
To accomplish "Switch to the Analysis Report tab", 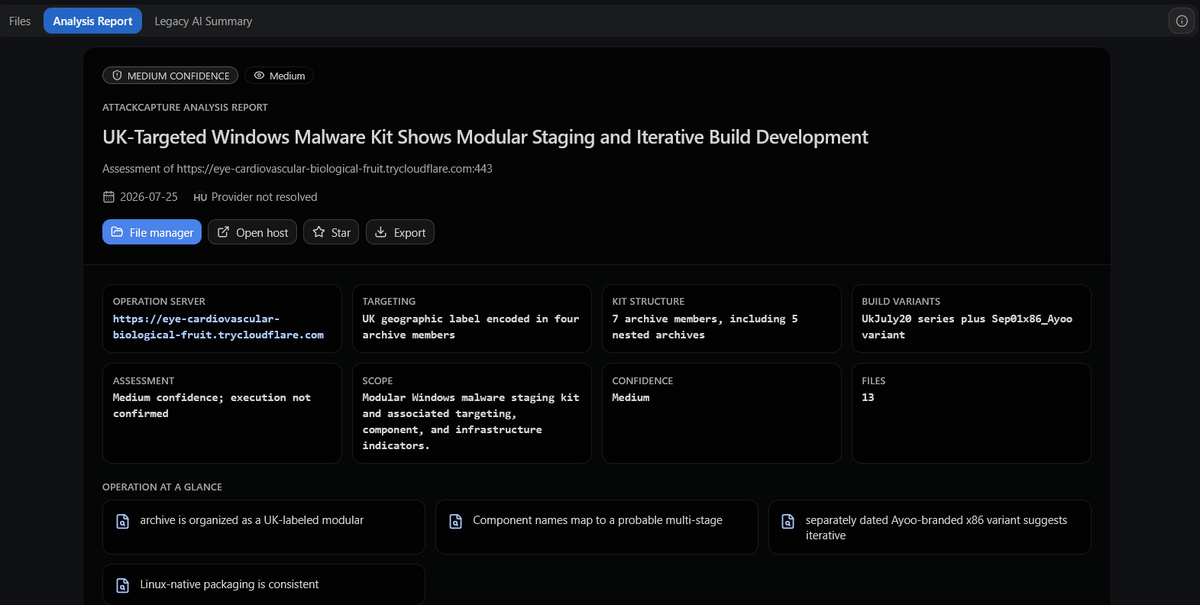I will pos(93,21).
